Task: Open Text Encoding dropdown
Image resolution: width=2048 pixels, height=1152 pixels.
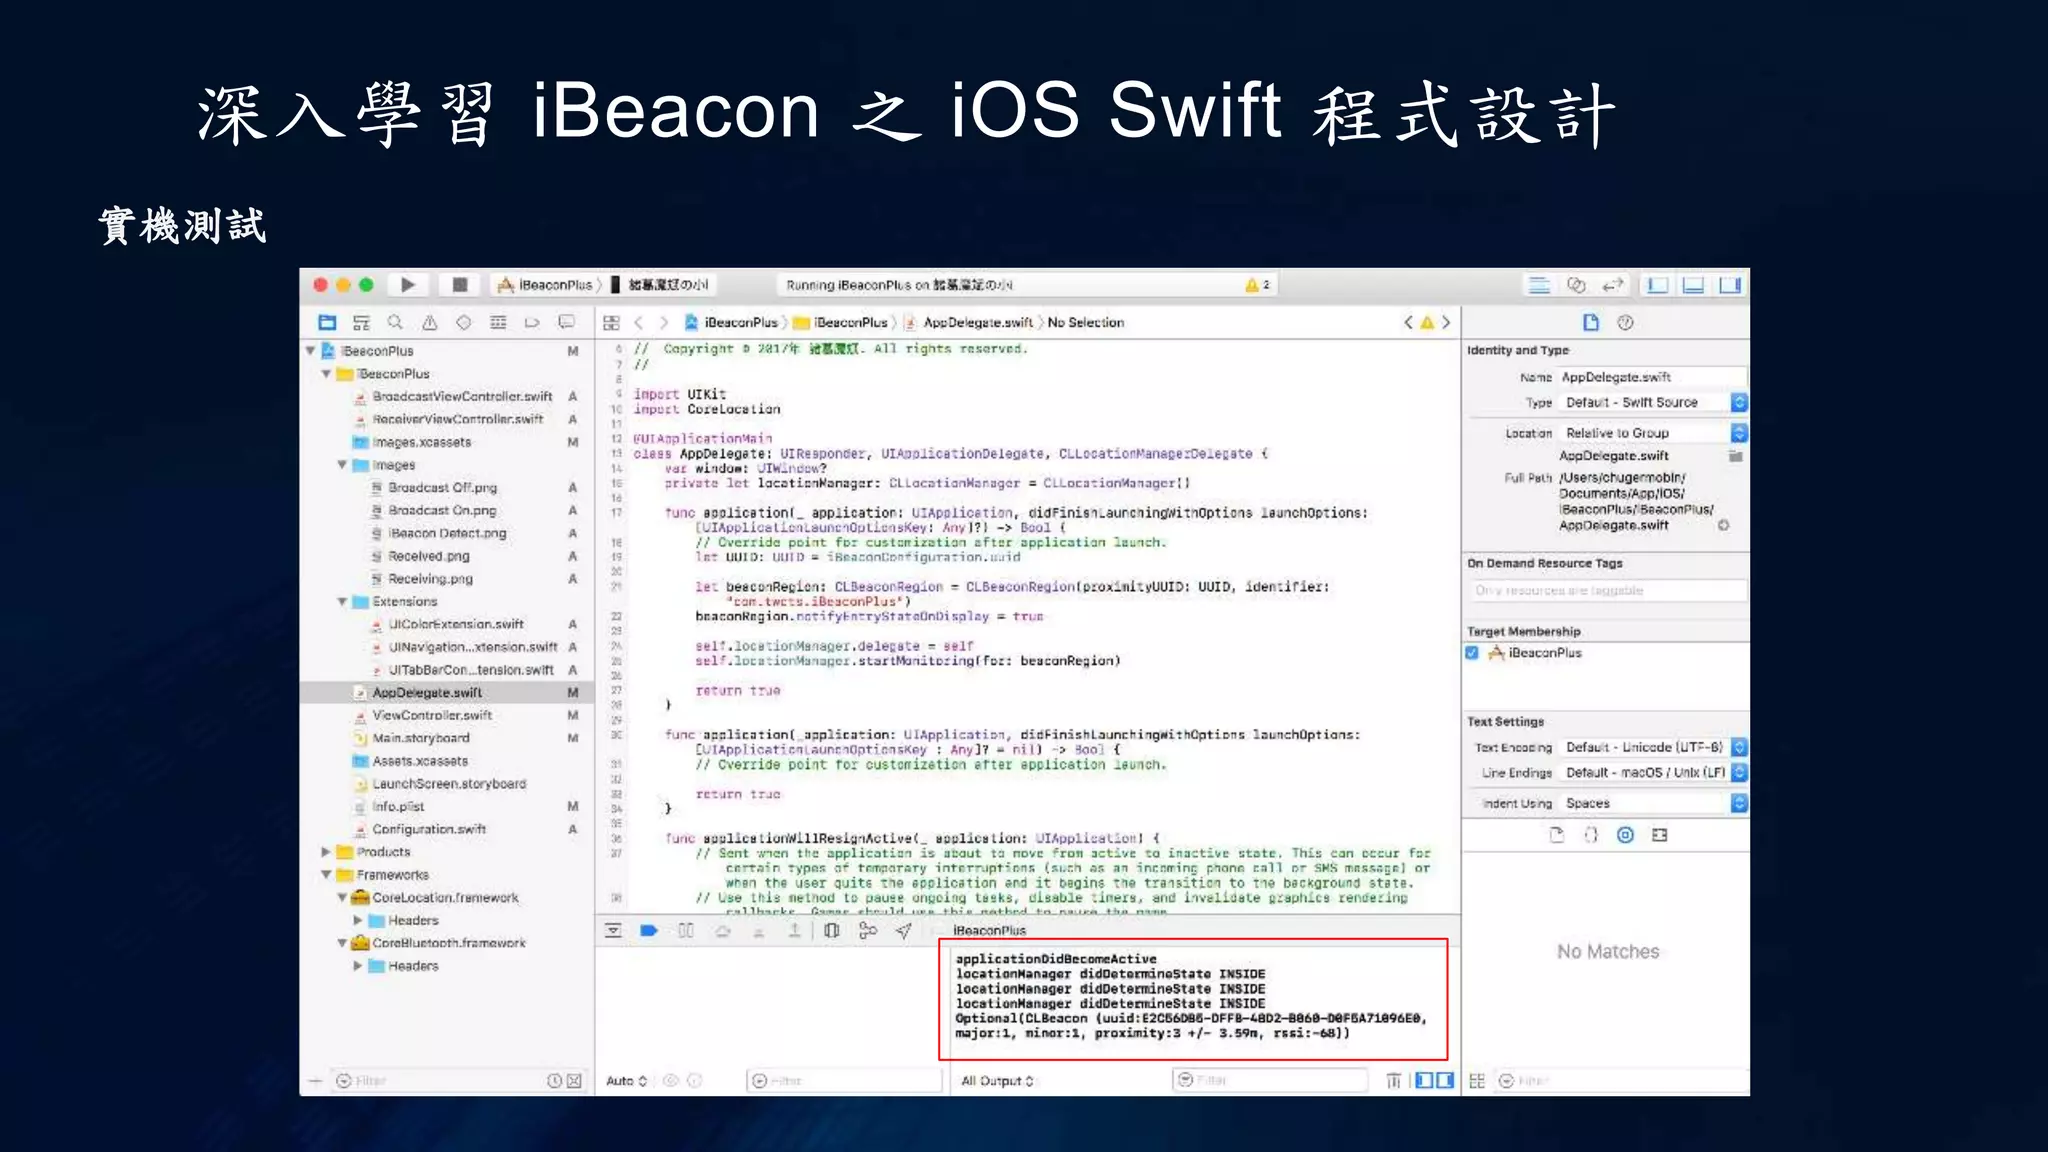Action: pos(1653,747)
